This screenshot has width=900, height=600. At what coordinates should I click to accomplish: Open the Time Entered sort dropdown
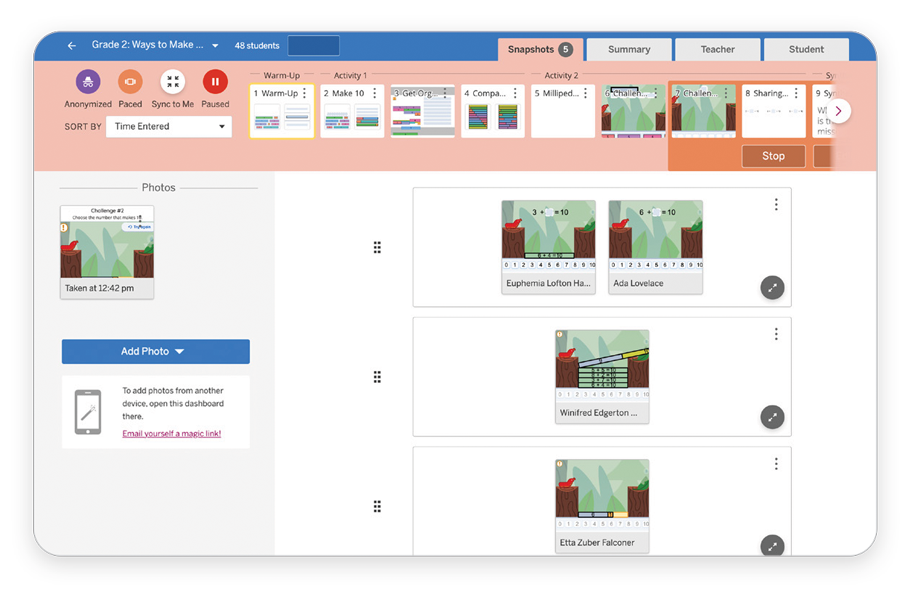(x=168, y=127)
